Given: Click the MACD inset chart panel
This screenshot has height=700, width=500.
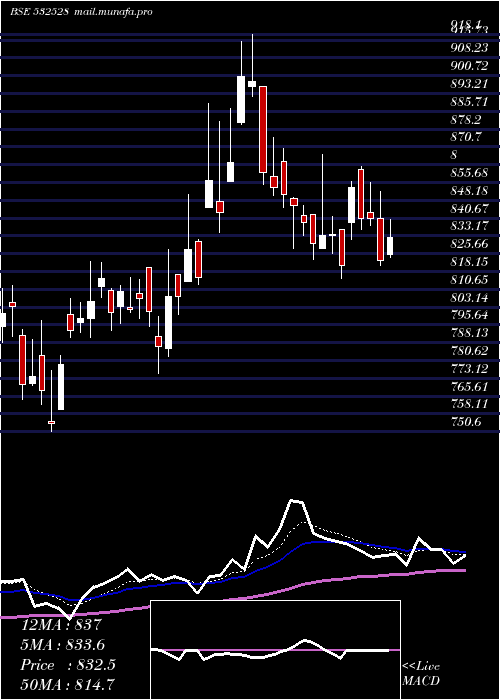Looking at the screenshot, I should point(275,650).
